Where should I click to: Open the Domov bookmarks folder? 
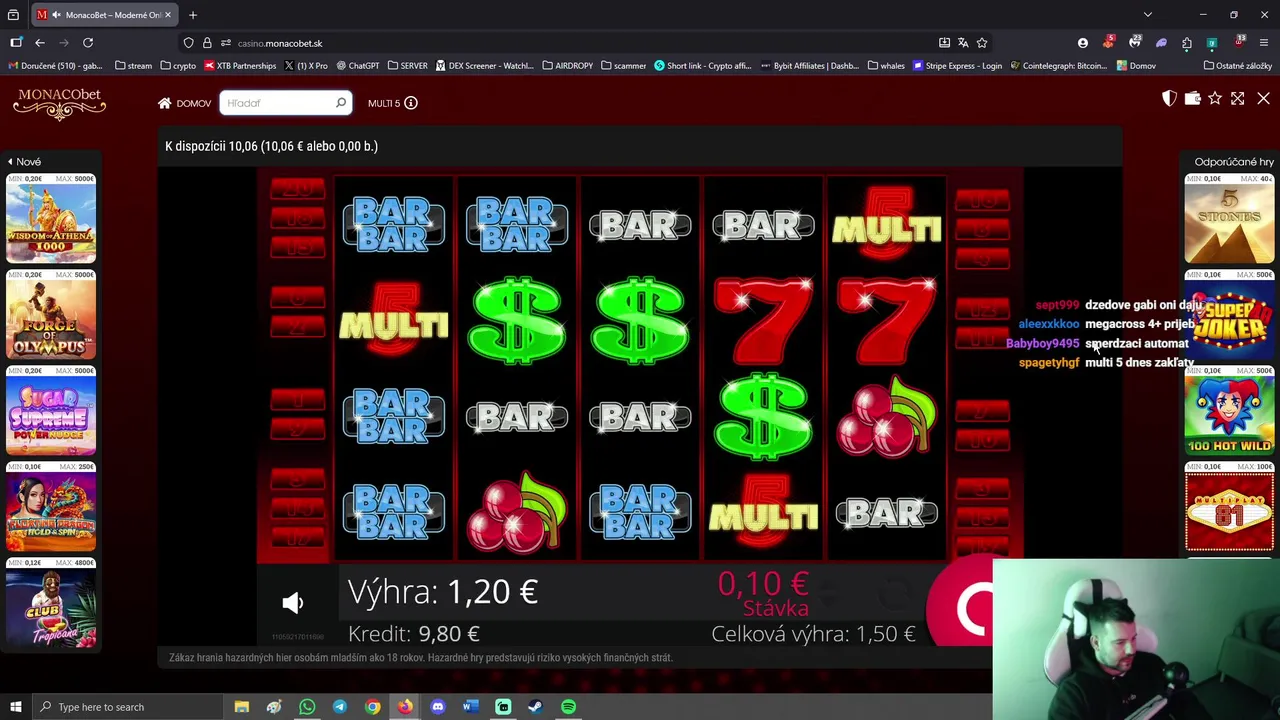[x=1136, y=66]
